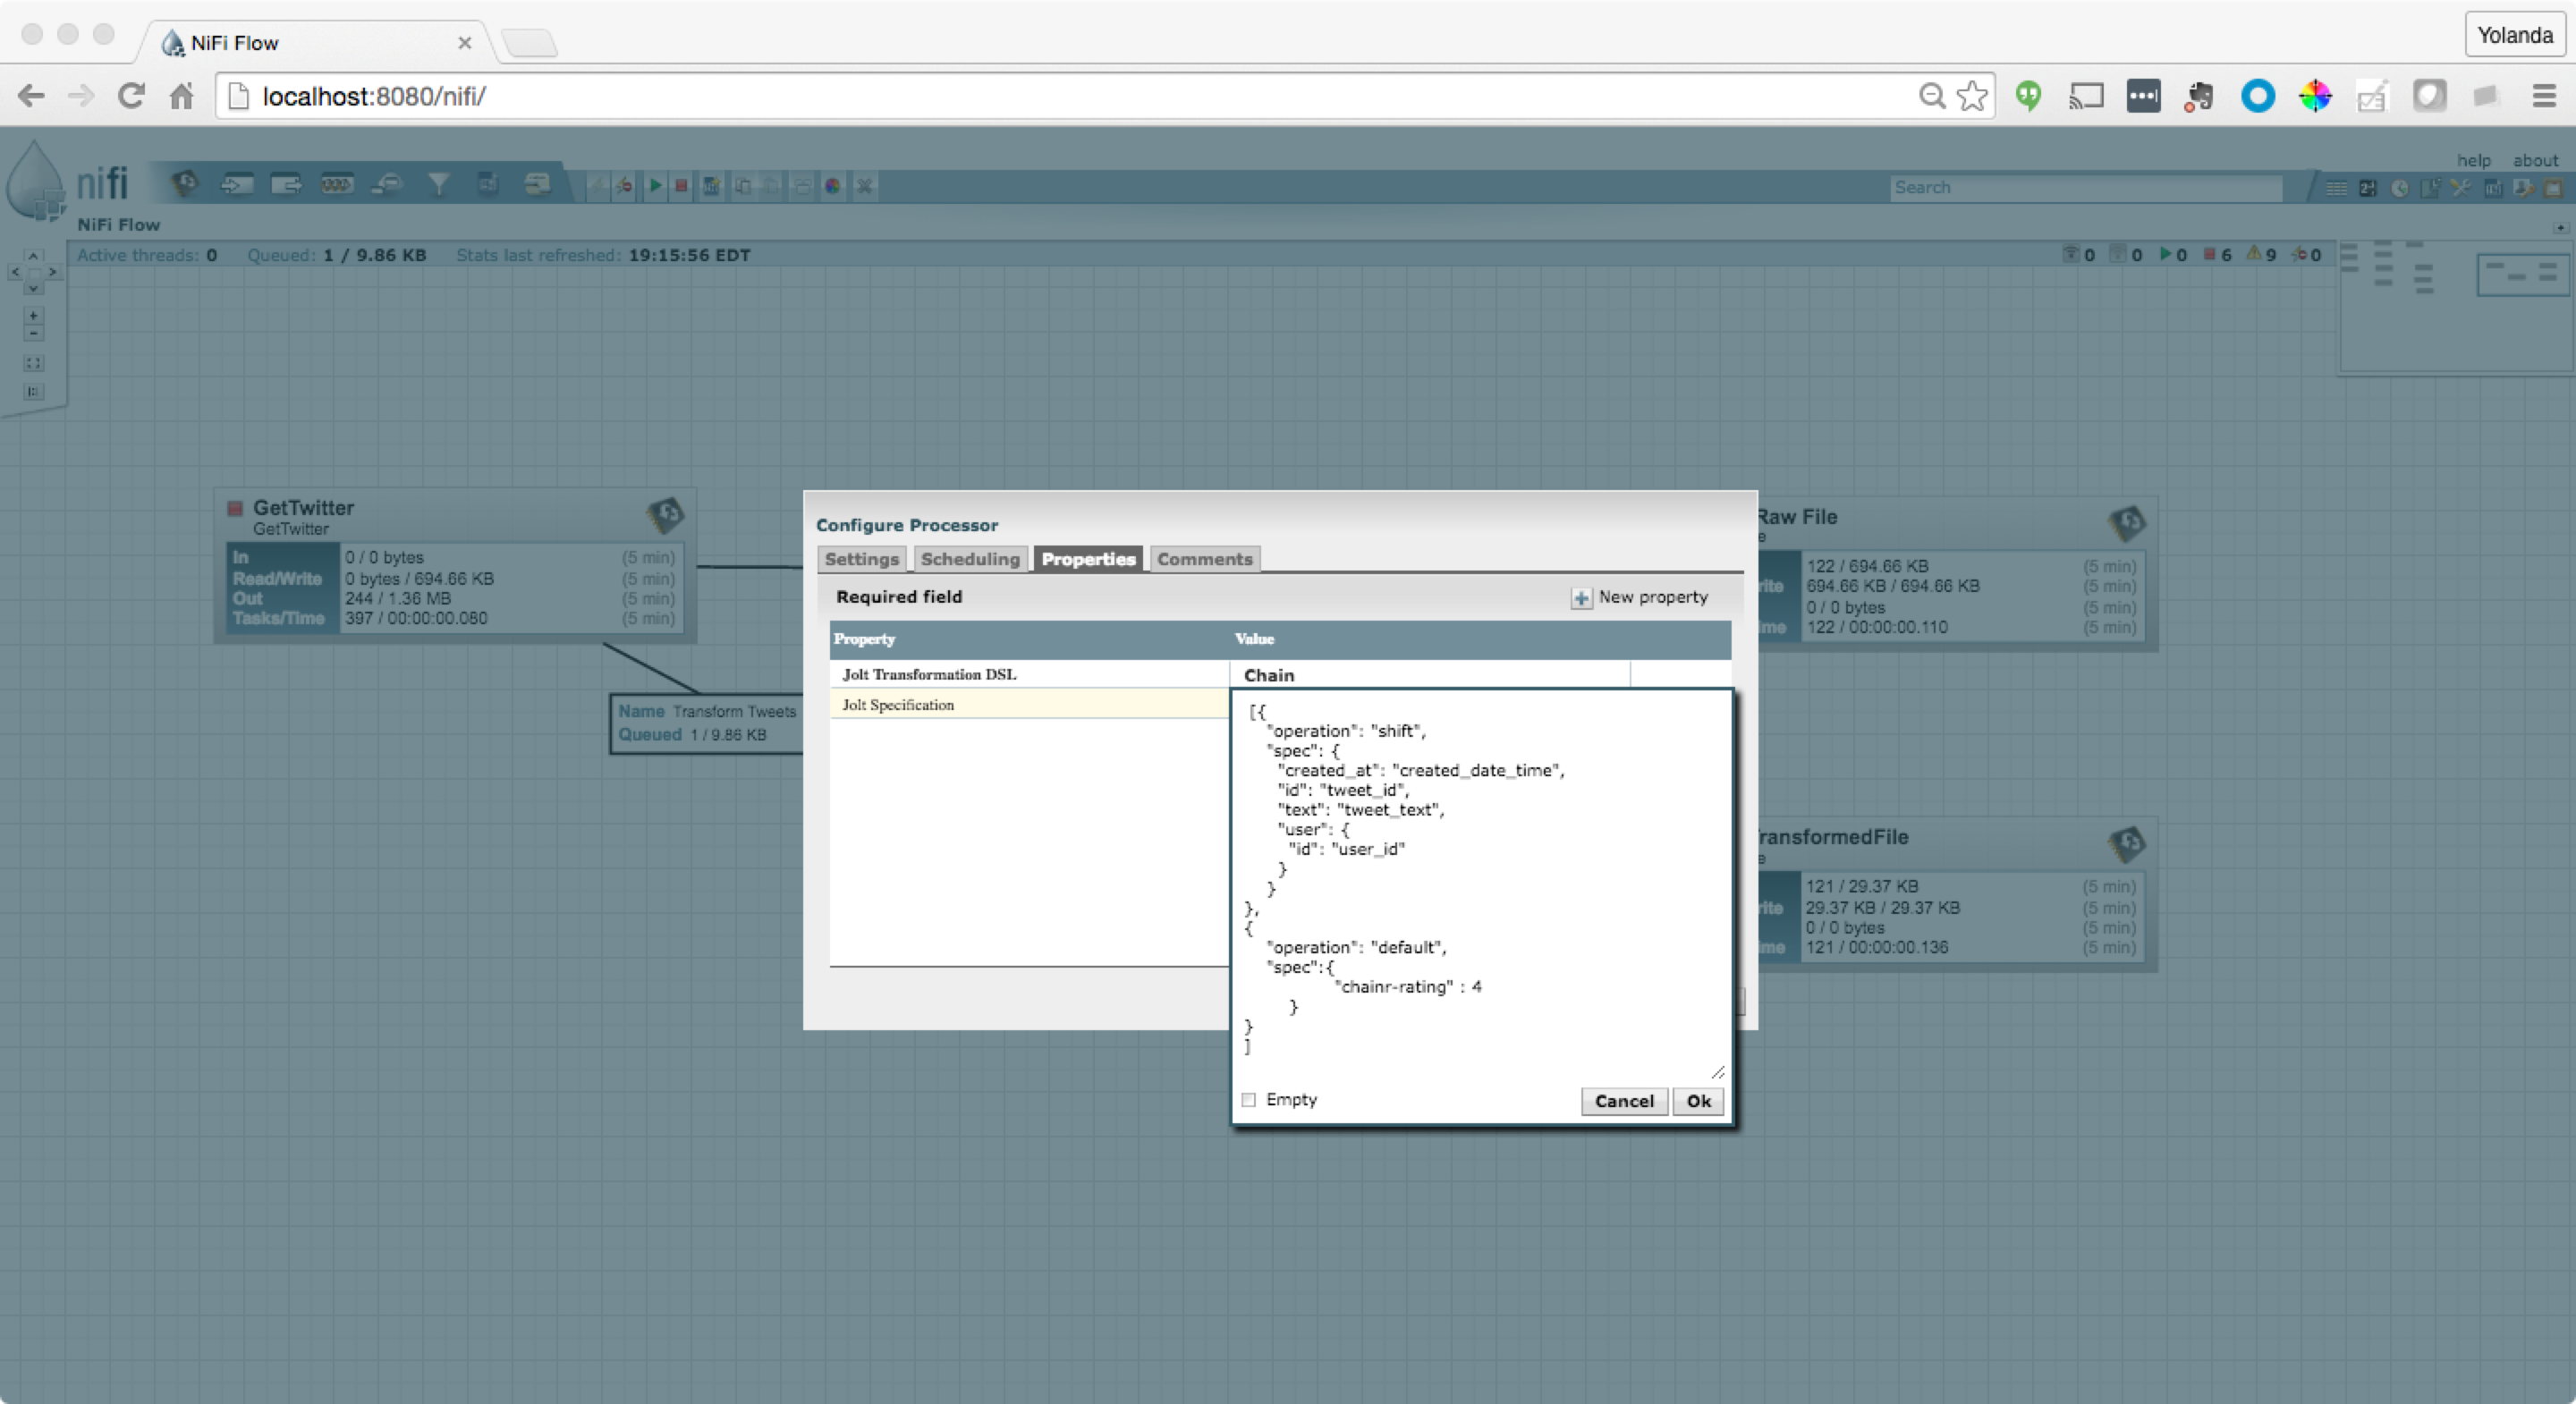Open the Summary table icon
Image resolution: width=2576 pixels, height=1404 pixels.
(2336, 188)
